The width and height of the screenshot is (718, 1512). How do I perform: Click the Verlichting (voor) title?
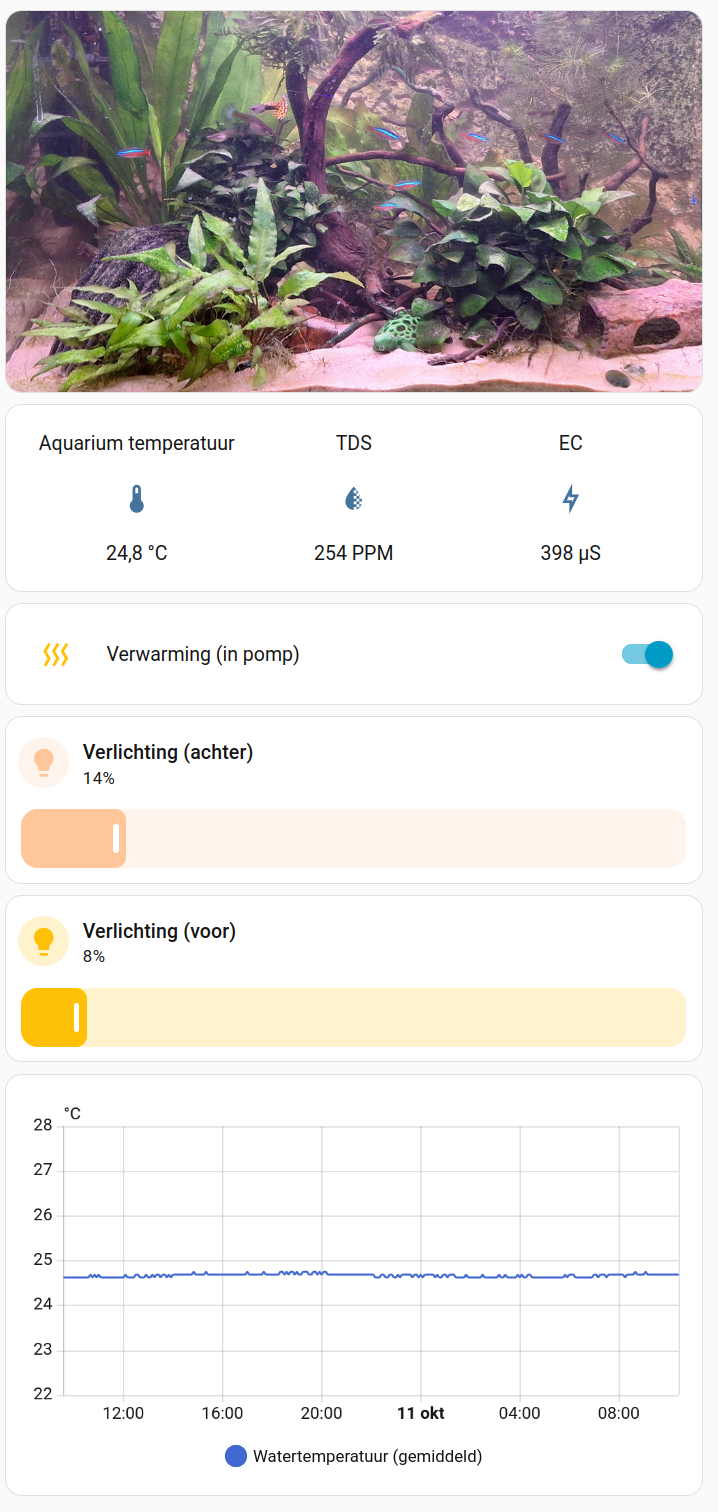159,931
